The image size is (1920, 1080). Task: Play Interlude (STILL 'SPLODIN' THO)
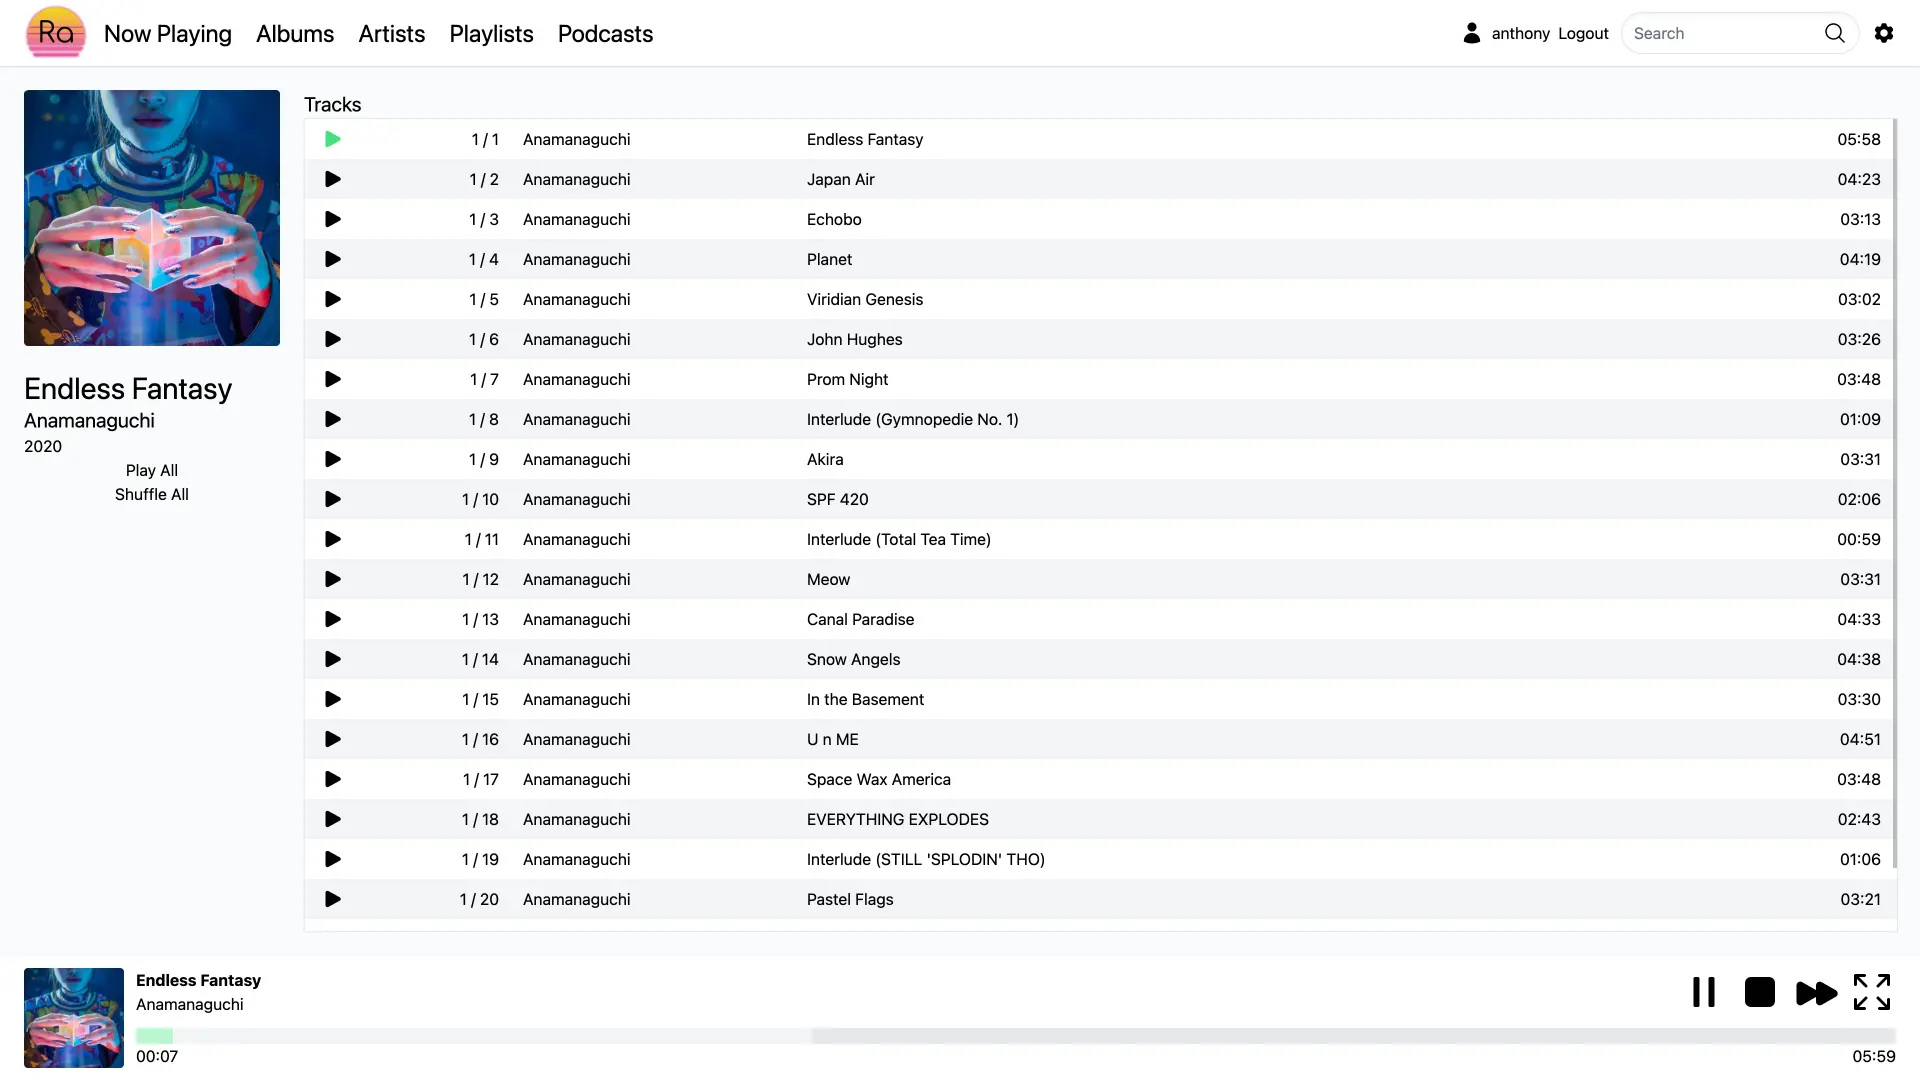(333, 859)
